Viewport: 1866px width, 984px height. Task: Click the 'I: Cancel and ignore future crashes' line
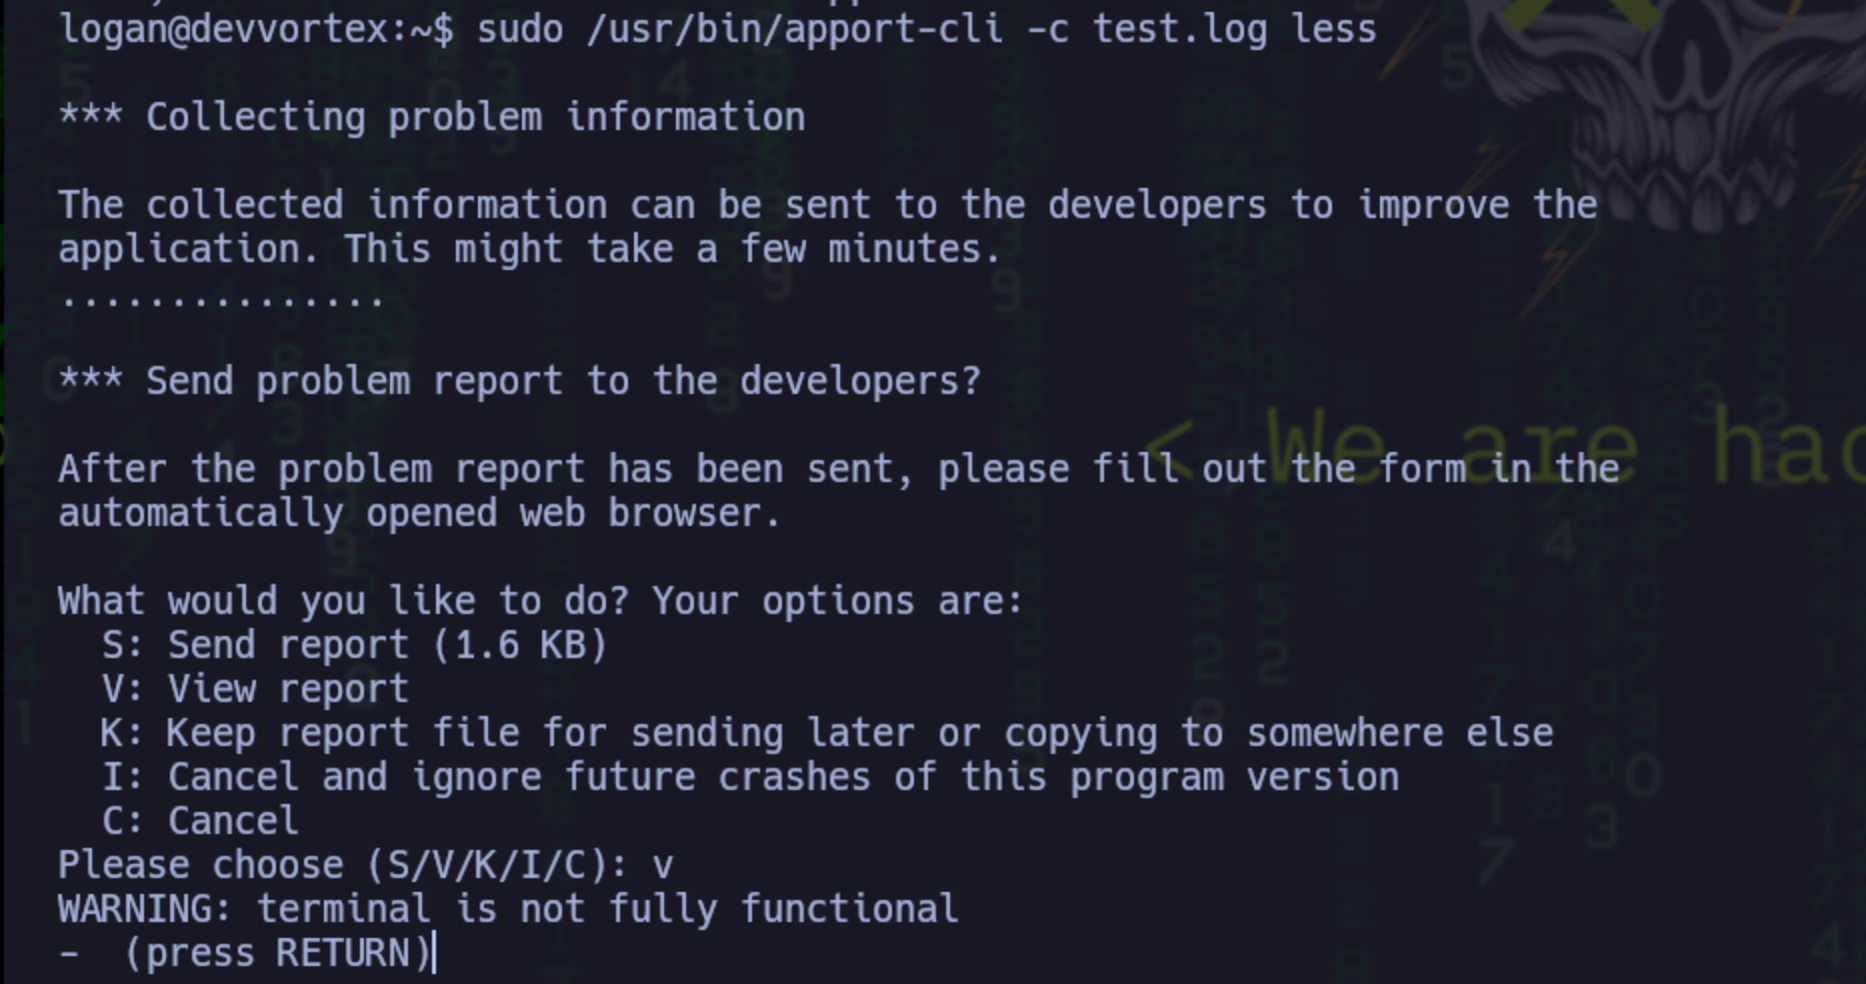(751, 777)
